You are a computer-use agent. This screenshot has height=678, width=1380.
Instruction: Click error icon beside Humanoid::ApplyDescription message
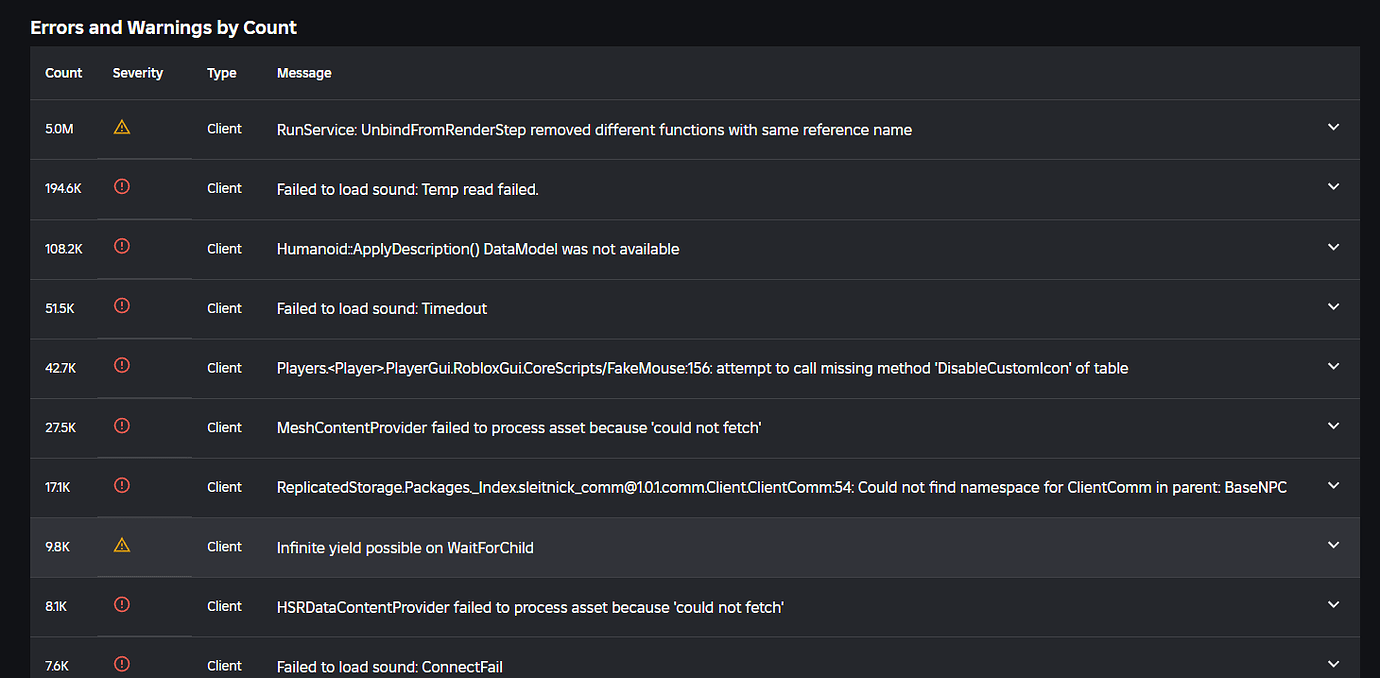click(121, 246)
